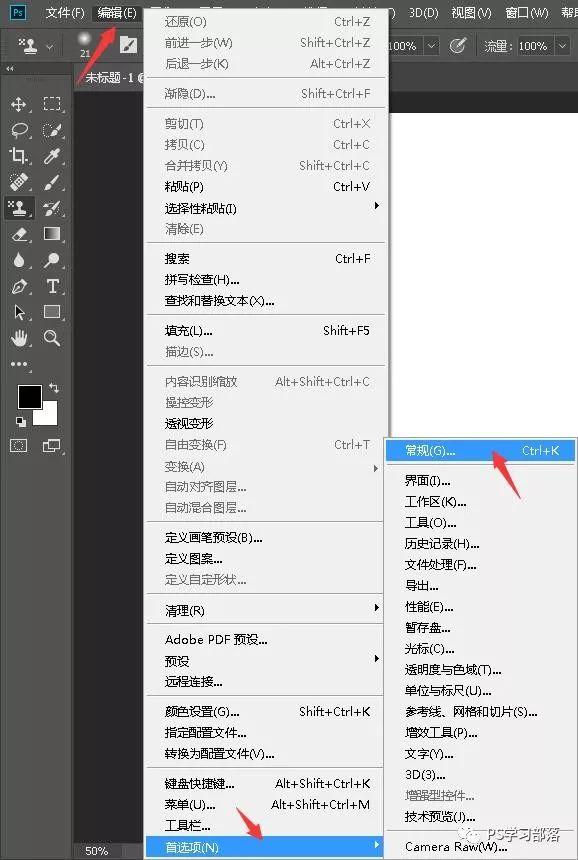Click the 50% zoom level field
Viewport: 578px width, 860px height.
[97, 851]
